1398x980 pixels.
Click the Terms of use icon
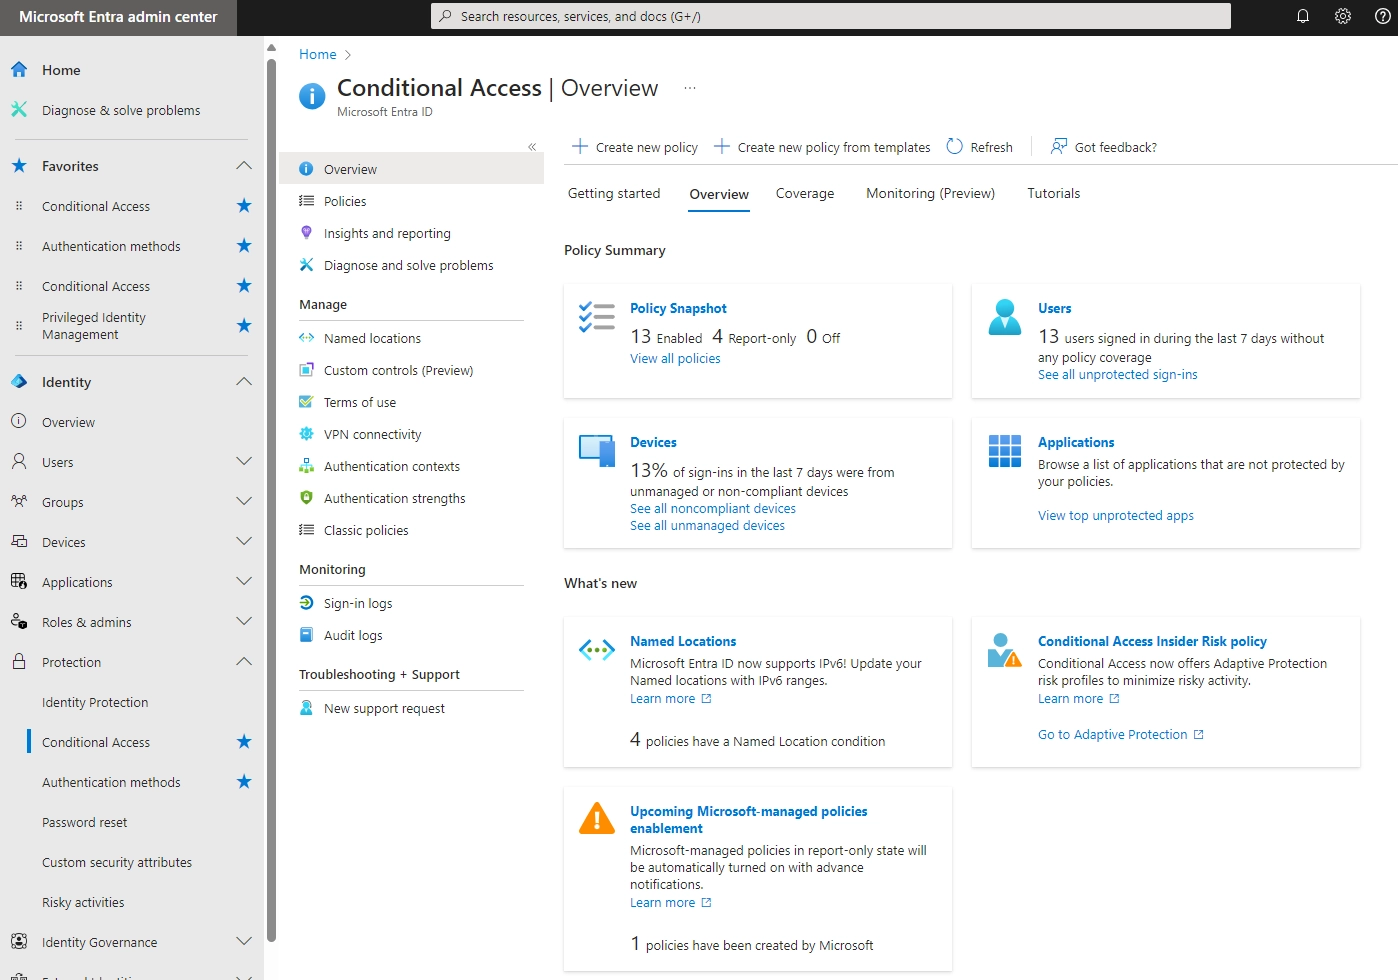coord(307,402)
